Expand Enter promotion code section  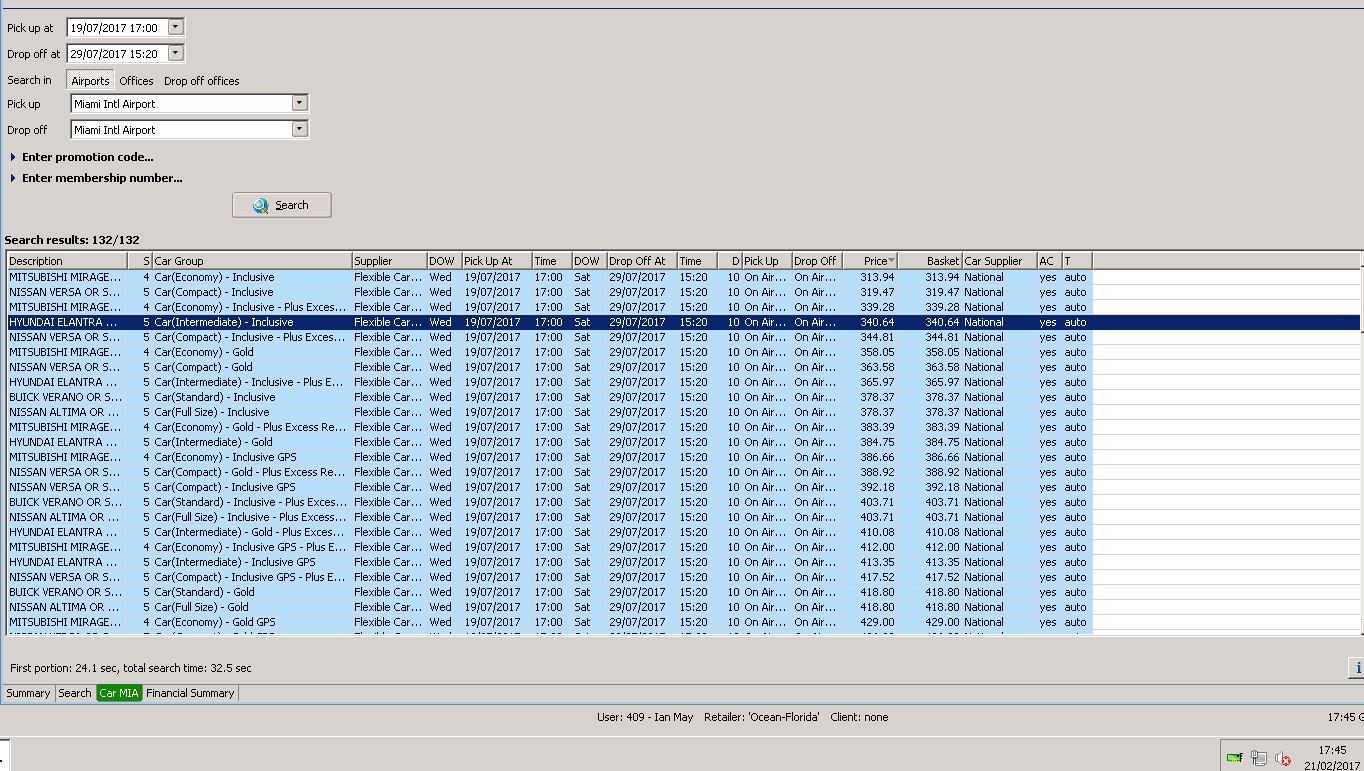[x=82, y=157]
